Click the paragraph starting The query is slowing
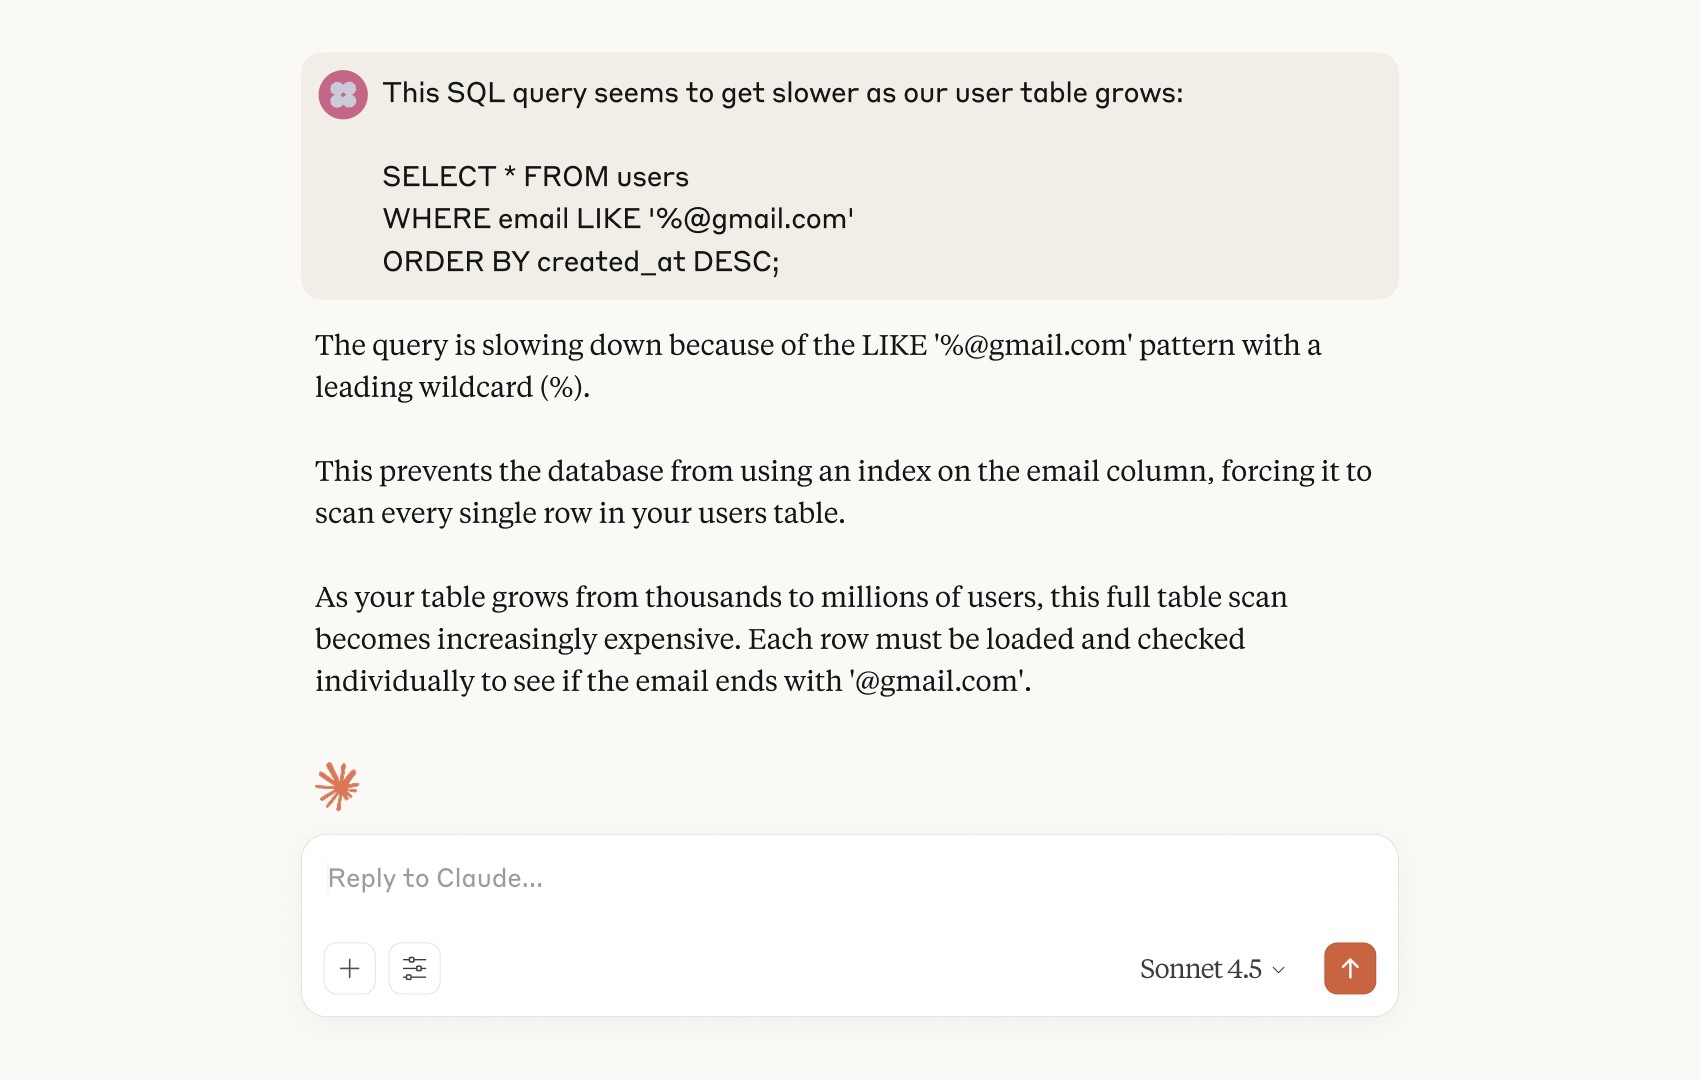 coord(818,366)
